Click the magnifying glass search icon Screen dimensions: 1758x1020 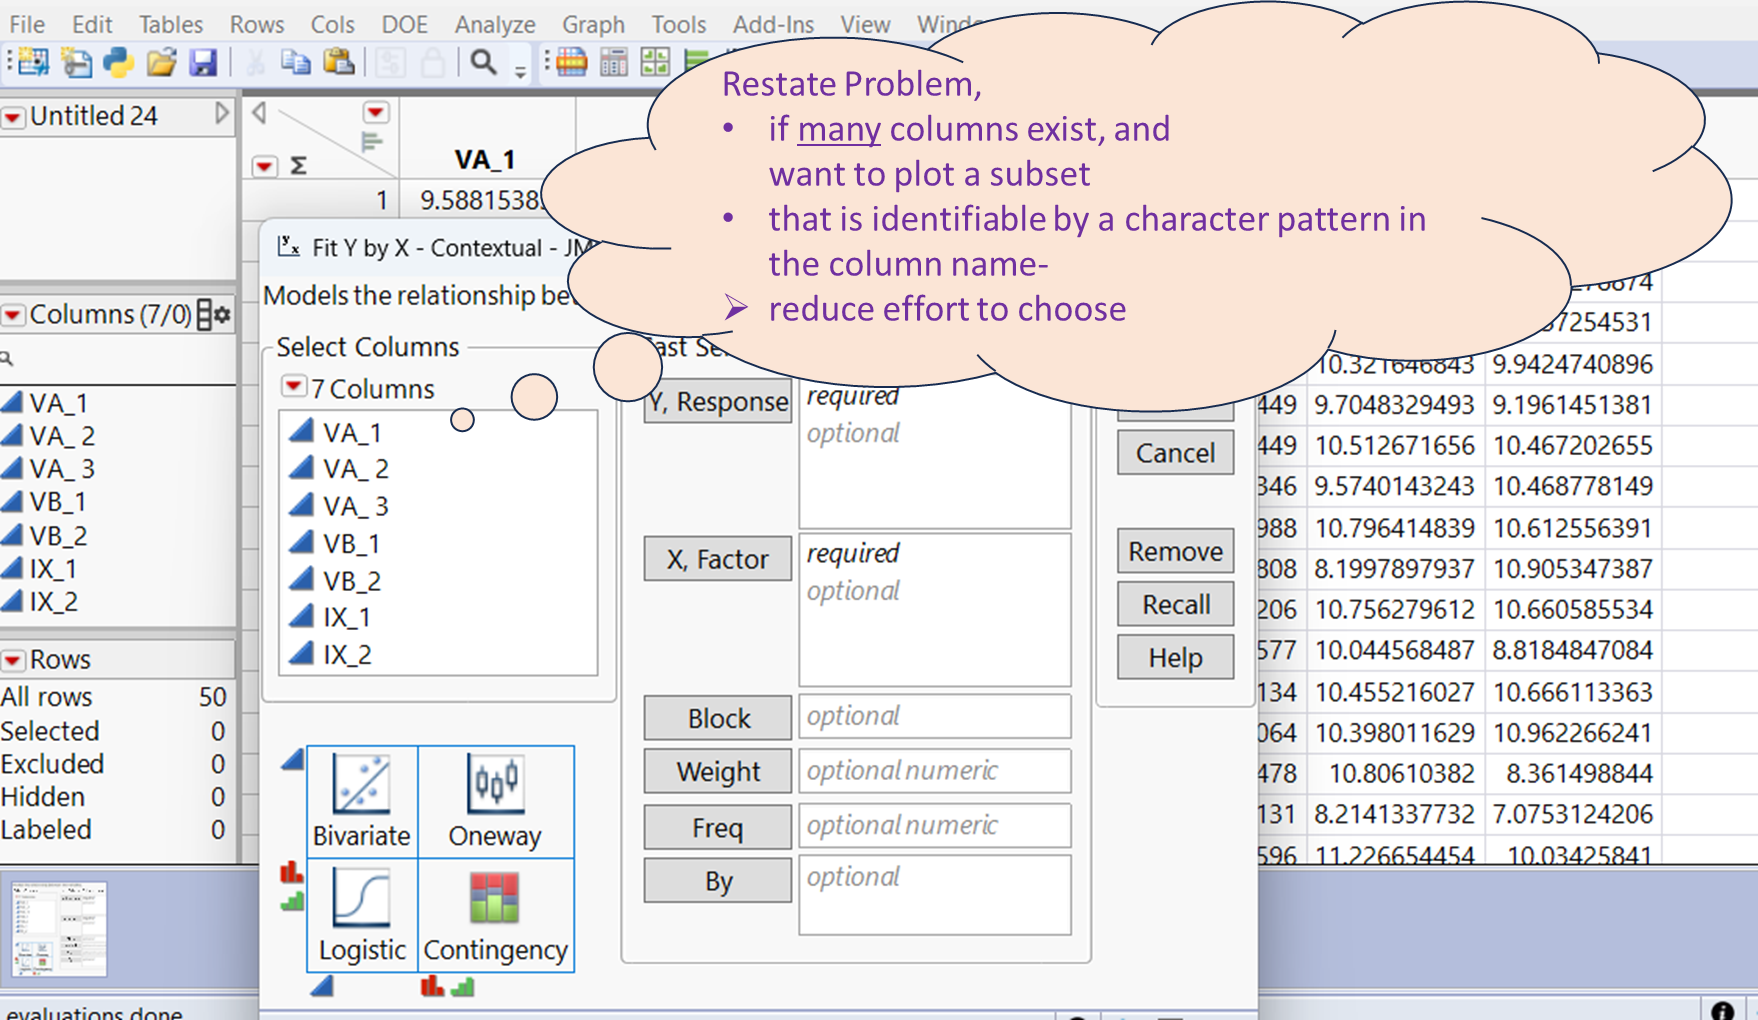tap(483, 63)
